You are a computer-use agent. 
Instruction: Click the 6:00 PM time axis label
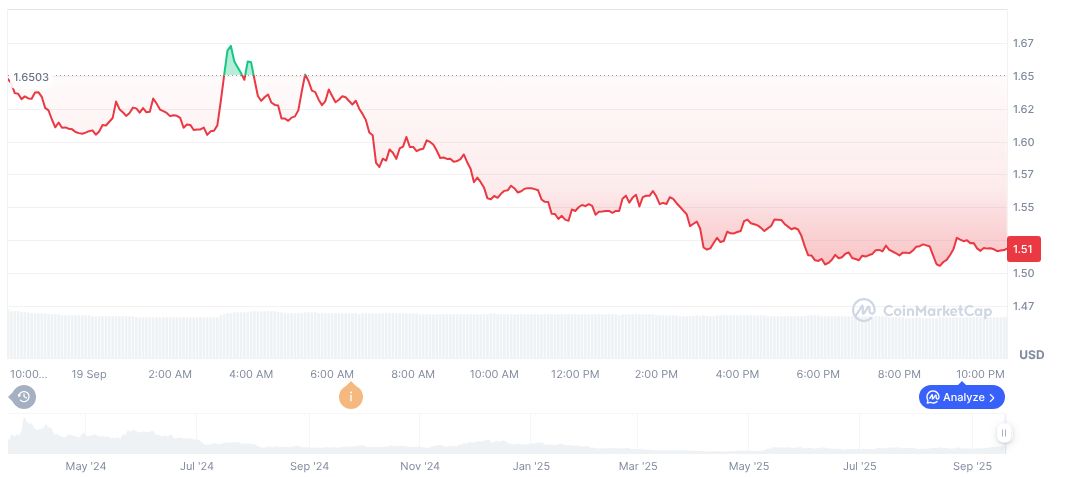818,374
